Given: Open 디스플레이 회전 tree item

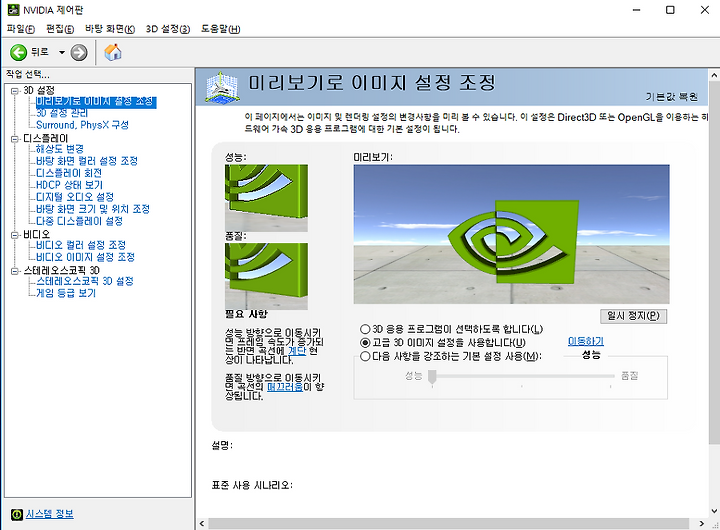Looking at the screenshot, I should 69,173.
